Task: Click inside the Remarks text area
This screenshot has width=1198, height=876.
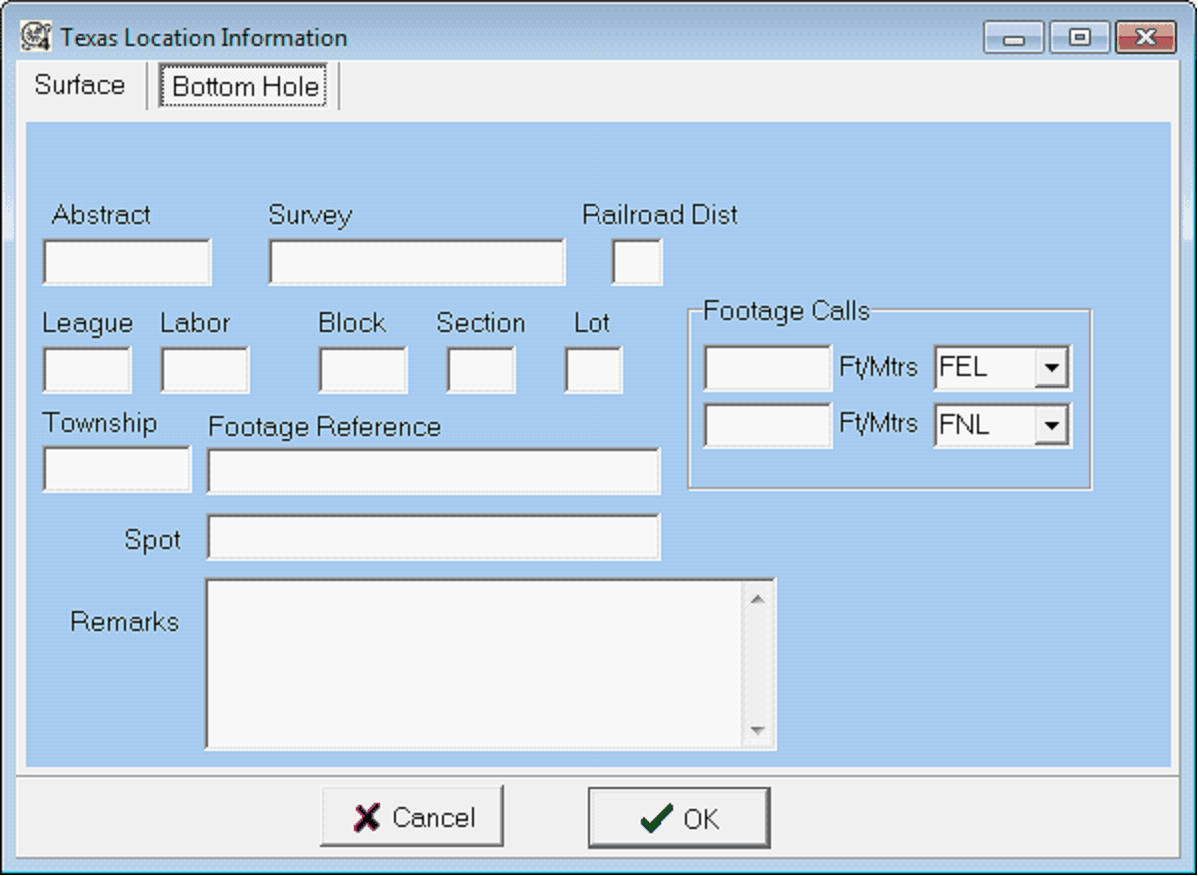Action: click(x=474, y=664)
